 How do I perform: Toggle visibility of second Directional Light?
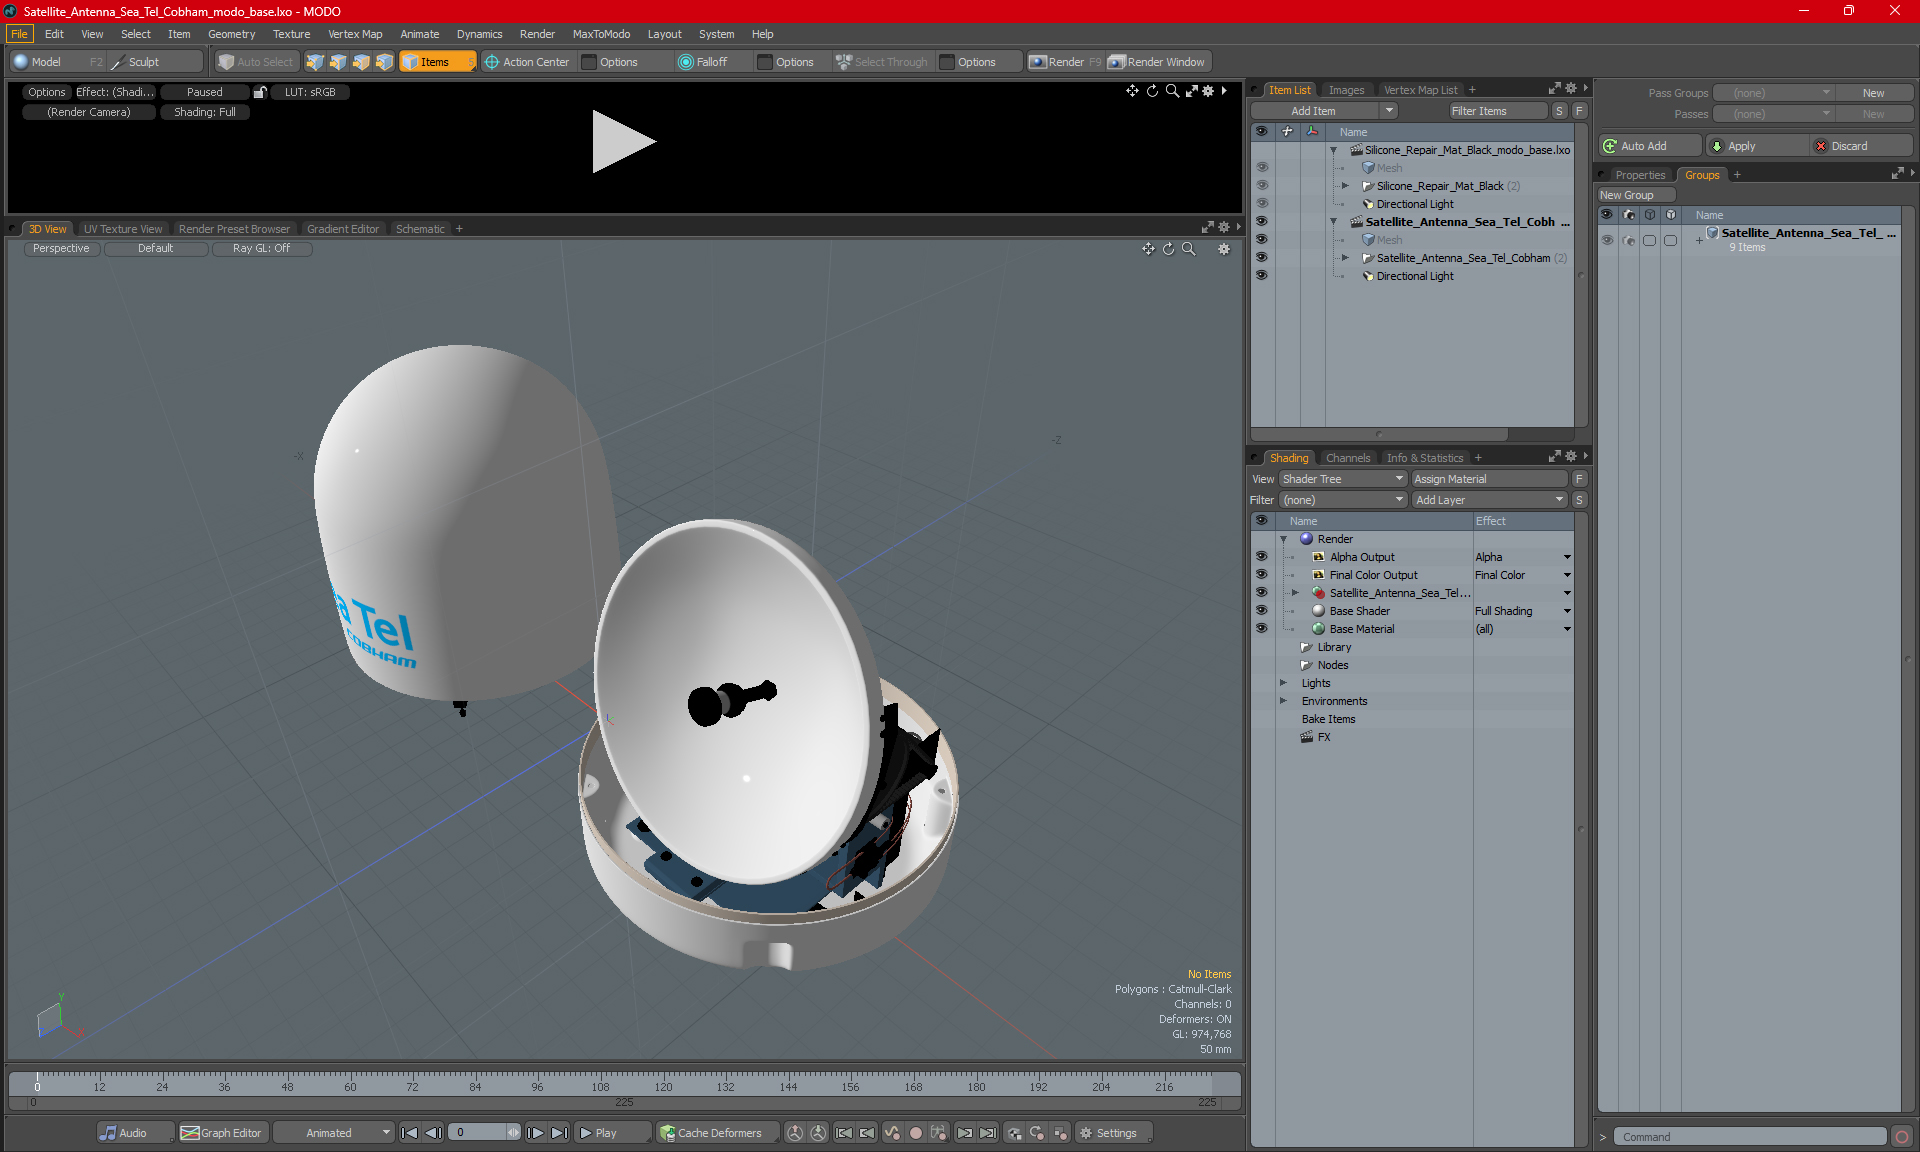(x=1262, y=276)
